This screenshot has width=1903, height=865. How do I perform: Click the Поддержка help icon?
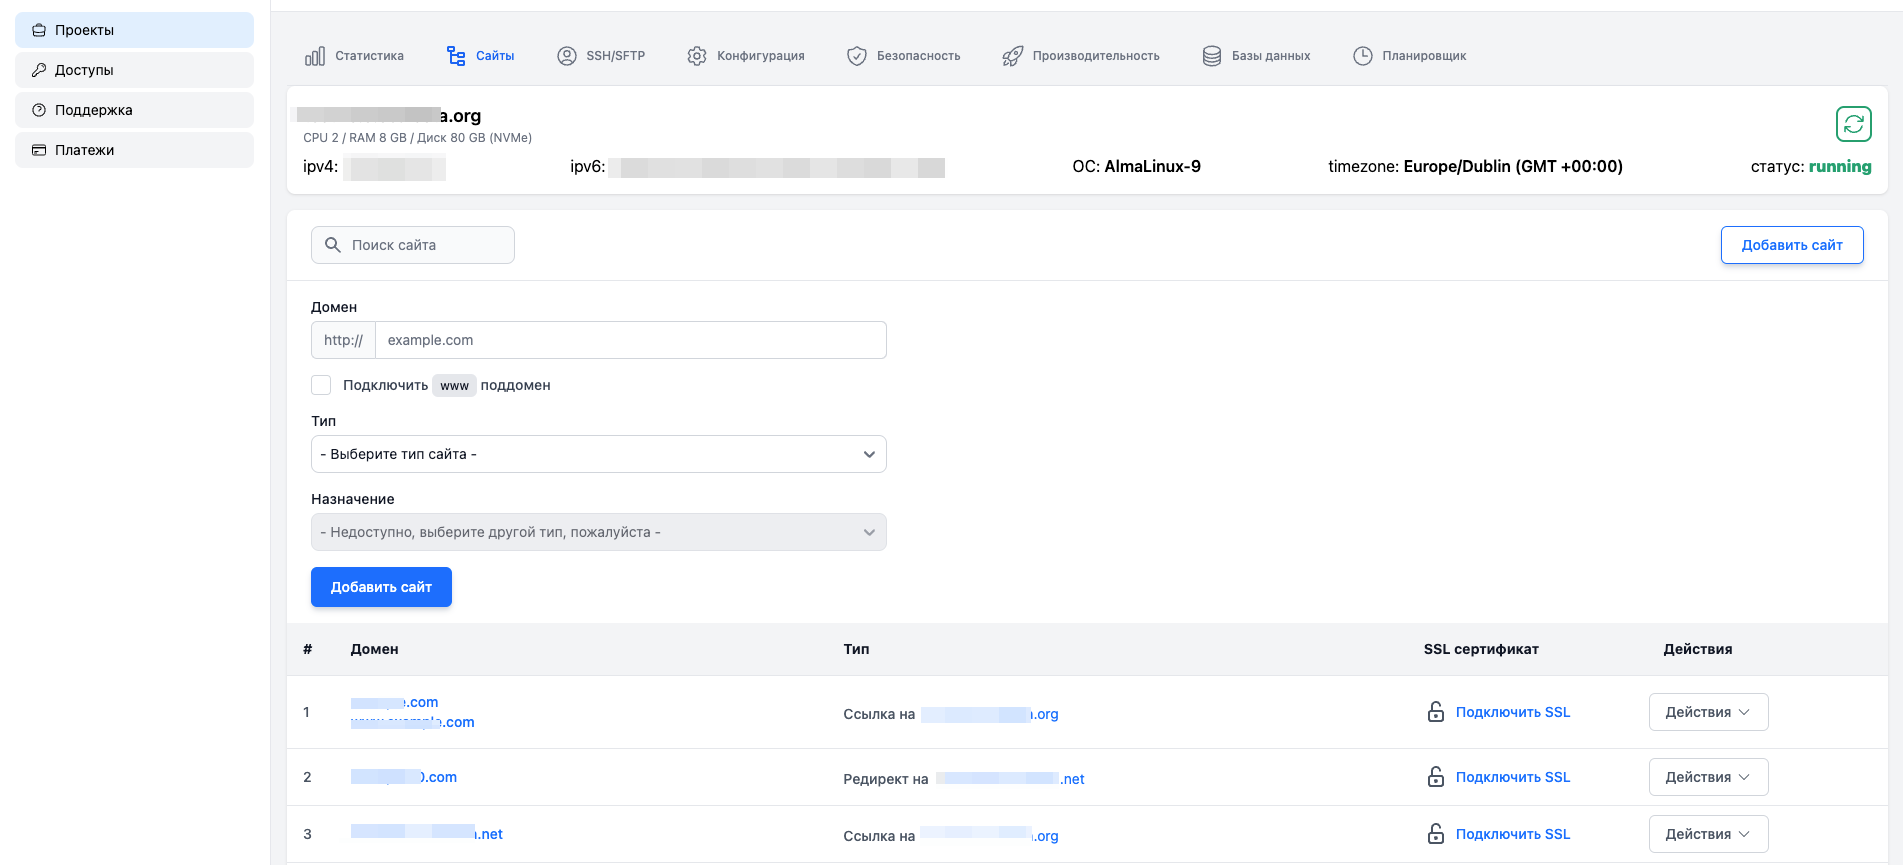pos(39,110)
